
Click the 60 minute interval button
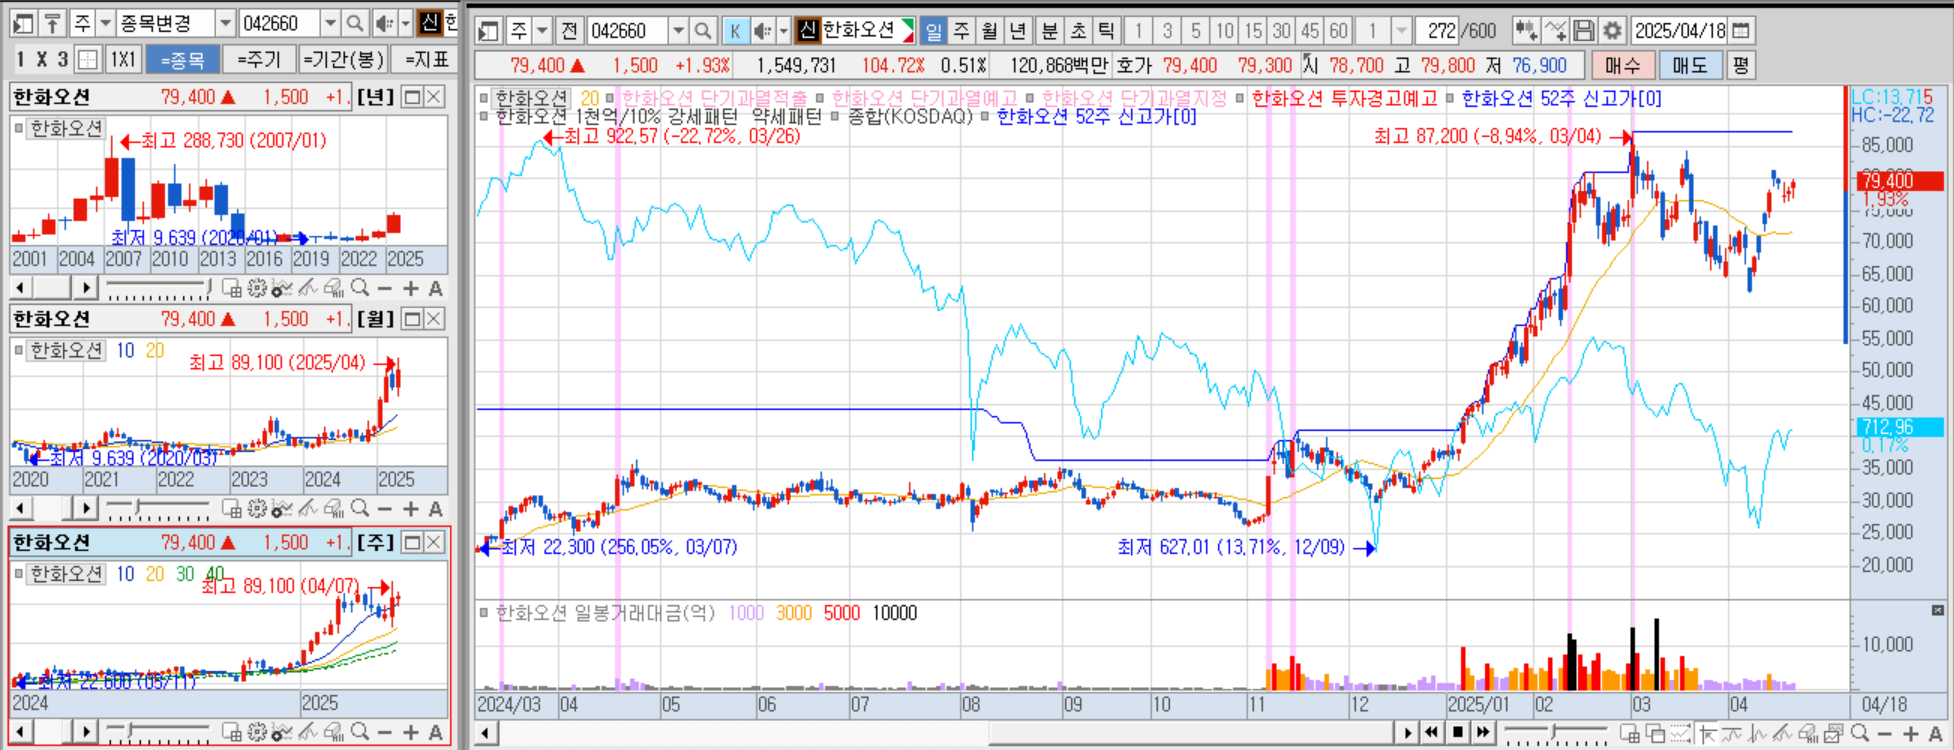[x=1338, y=31]
